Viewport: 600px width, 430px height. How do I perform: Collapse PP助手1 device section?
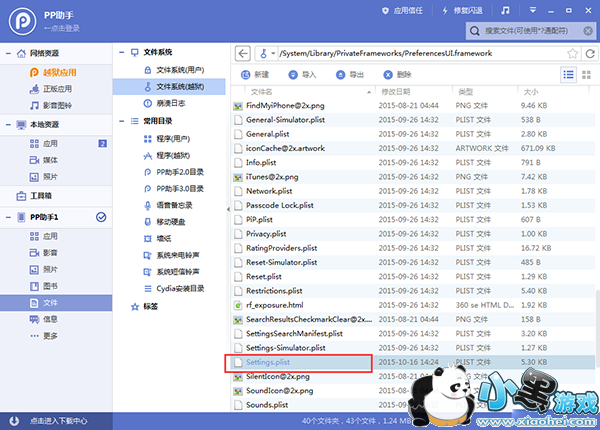click(8, 217)
